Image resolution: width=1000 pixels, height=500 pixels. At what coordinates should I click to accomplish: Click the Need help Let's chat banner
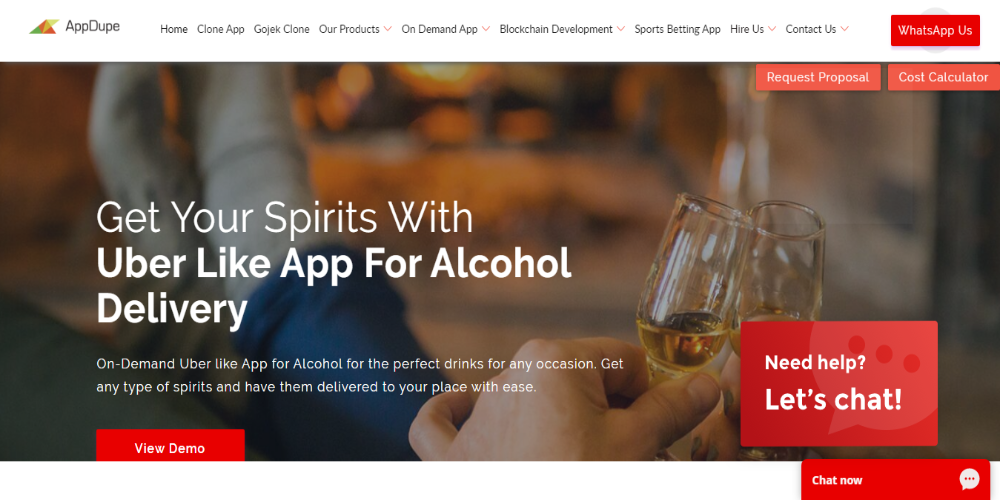[x=839, y=383]
